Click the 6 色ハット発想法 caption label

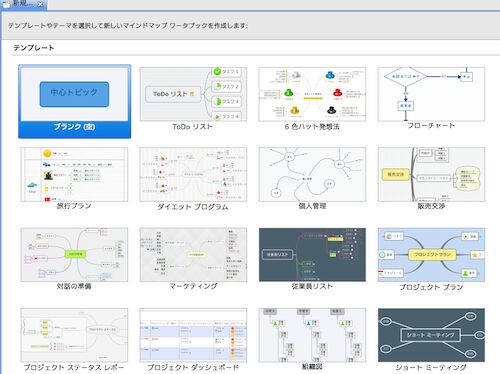312,127
